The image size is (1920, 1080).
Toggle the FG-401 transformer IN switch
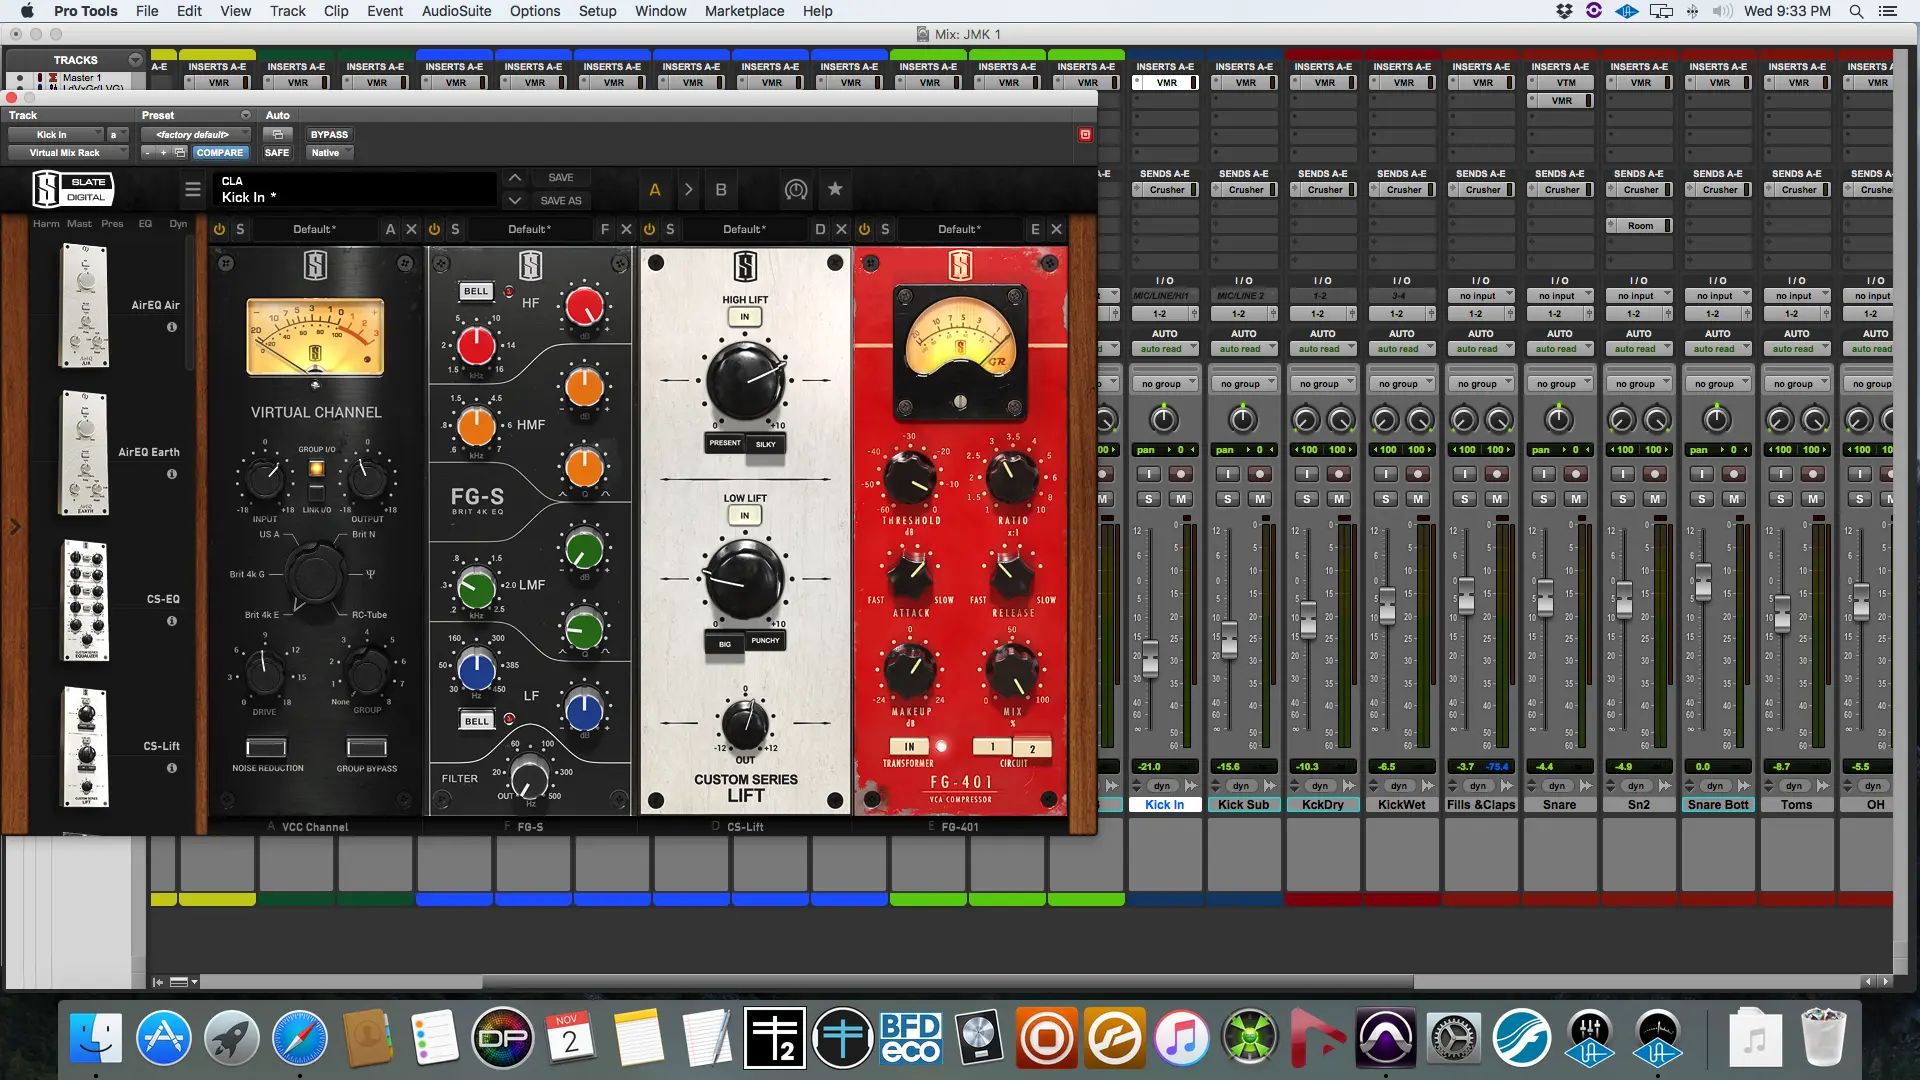pos(909,746)
